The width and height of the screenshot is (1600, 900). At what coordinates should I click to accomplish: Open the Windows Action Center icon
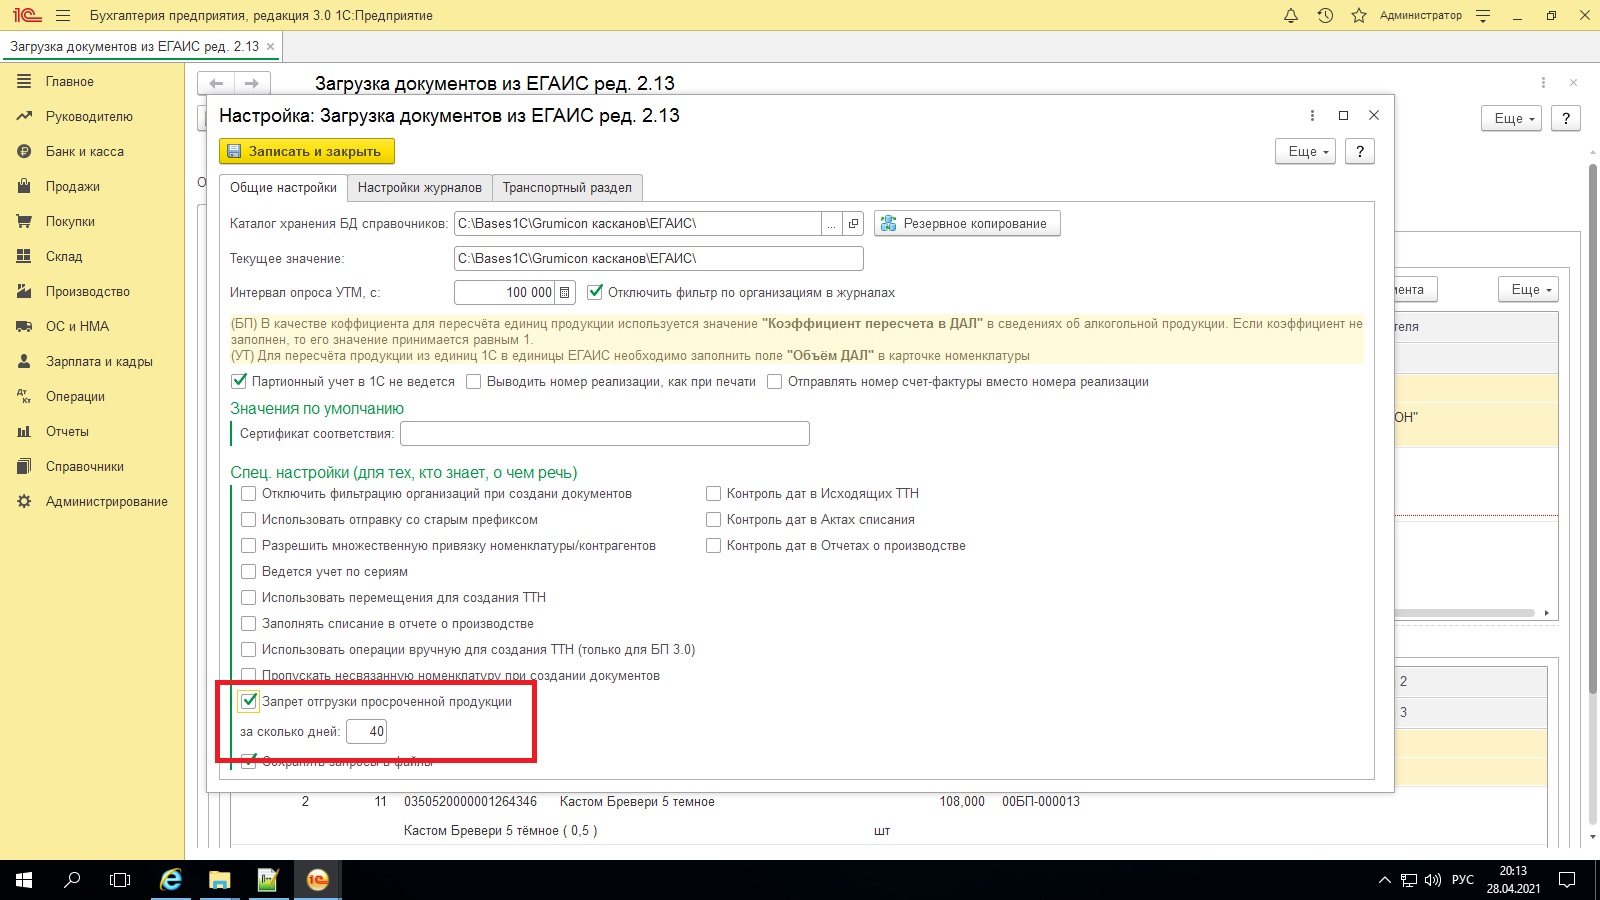click(x=1567, y=880)
